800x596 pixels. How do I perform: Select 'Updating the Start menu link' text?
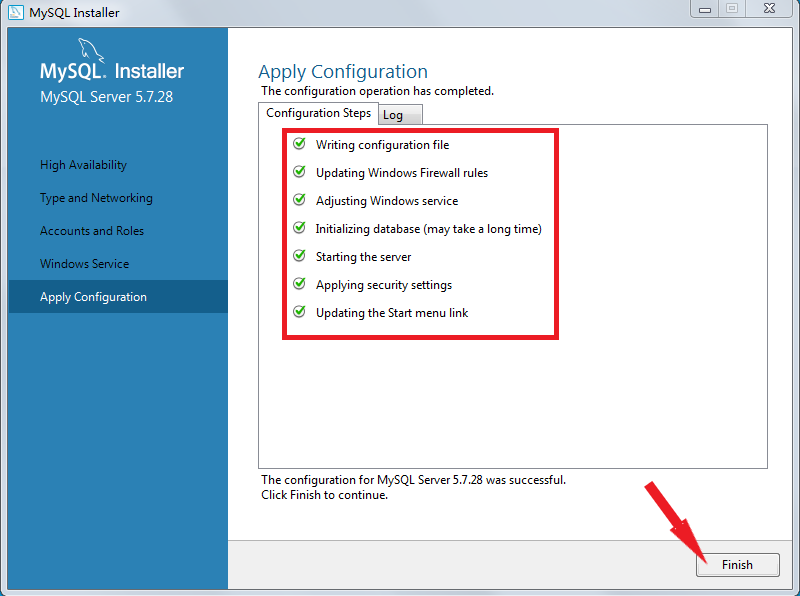tap(392, 313)
